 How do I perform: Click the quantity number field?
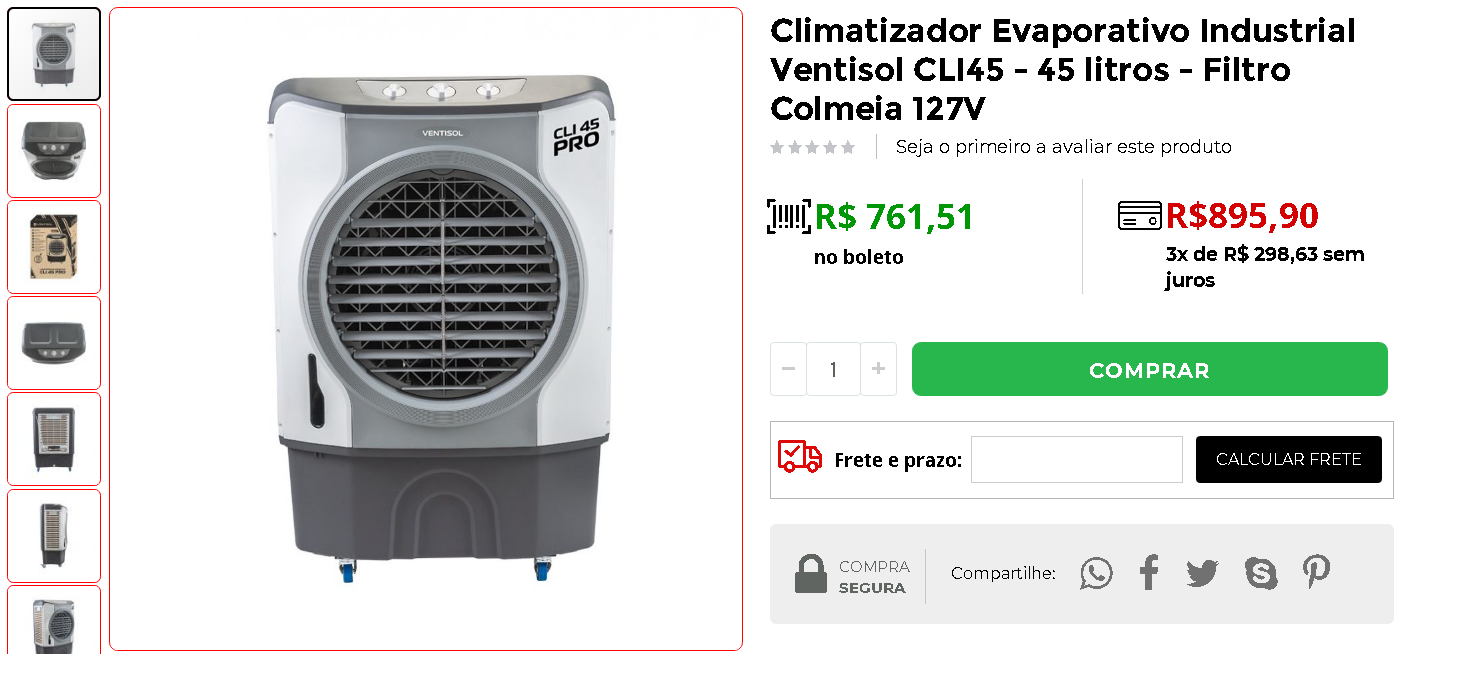[833, 369]
